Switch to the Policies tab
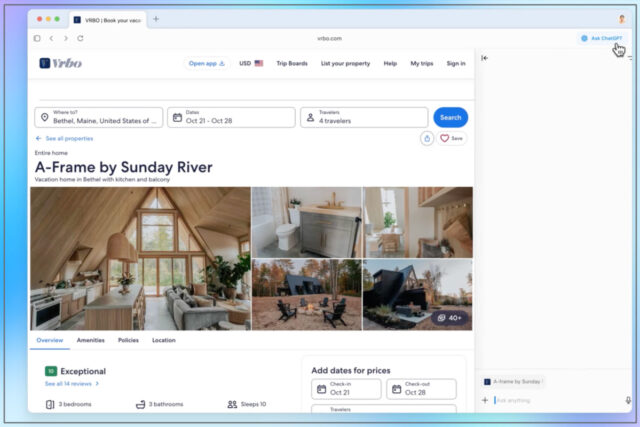The height and width of the screenshot is (427, 640). coord(128,340)
